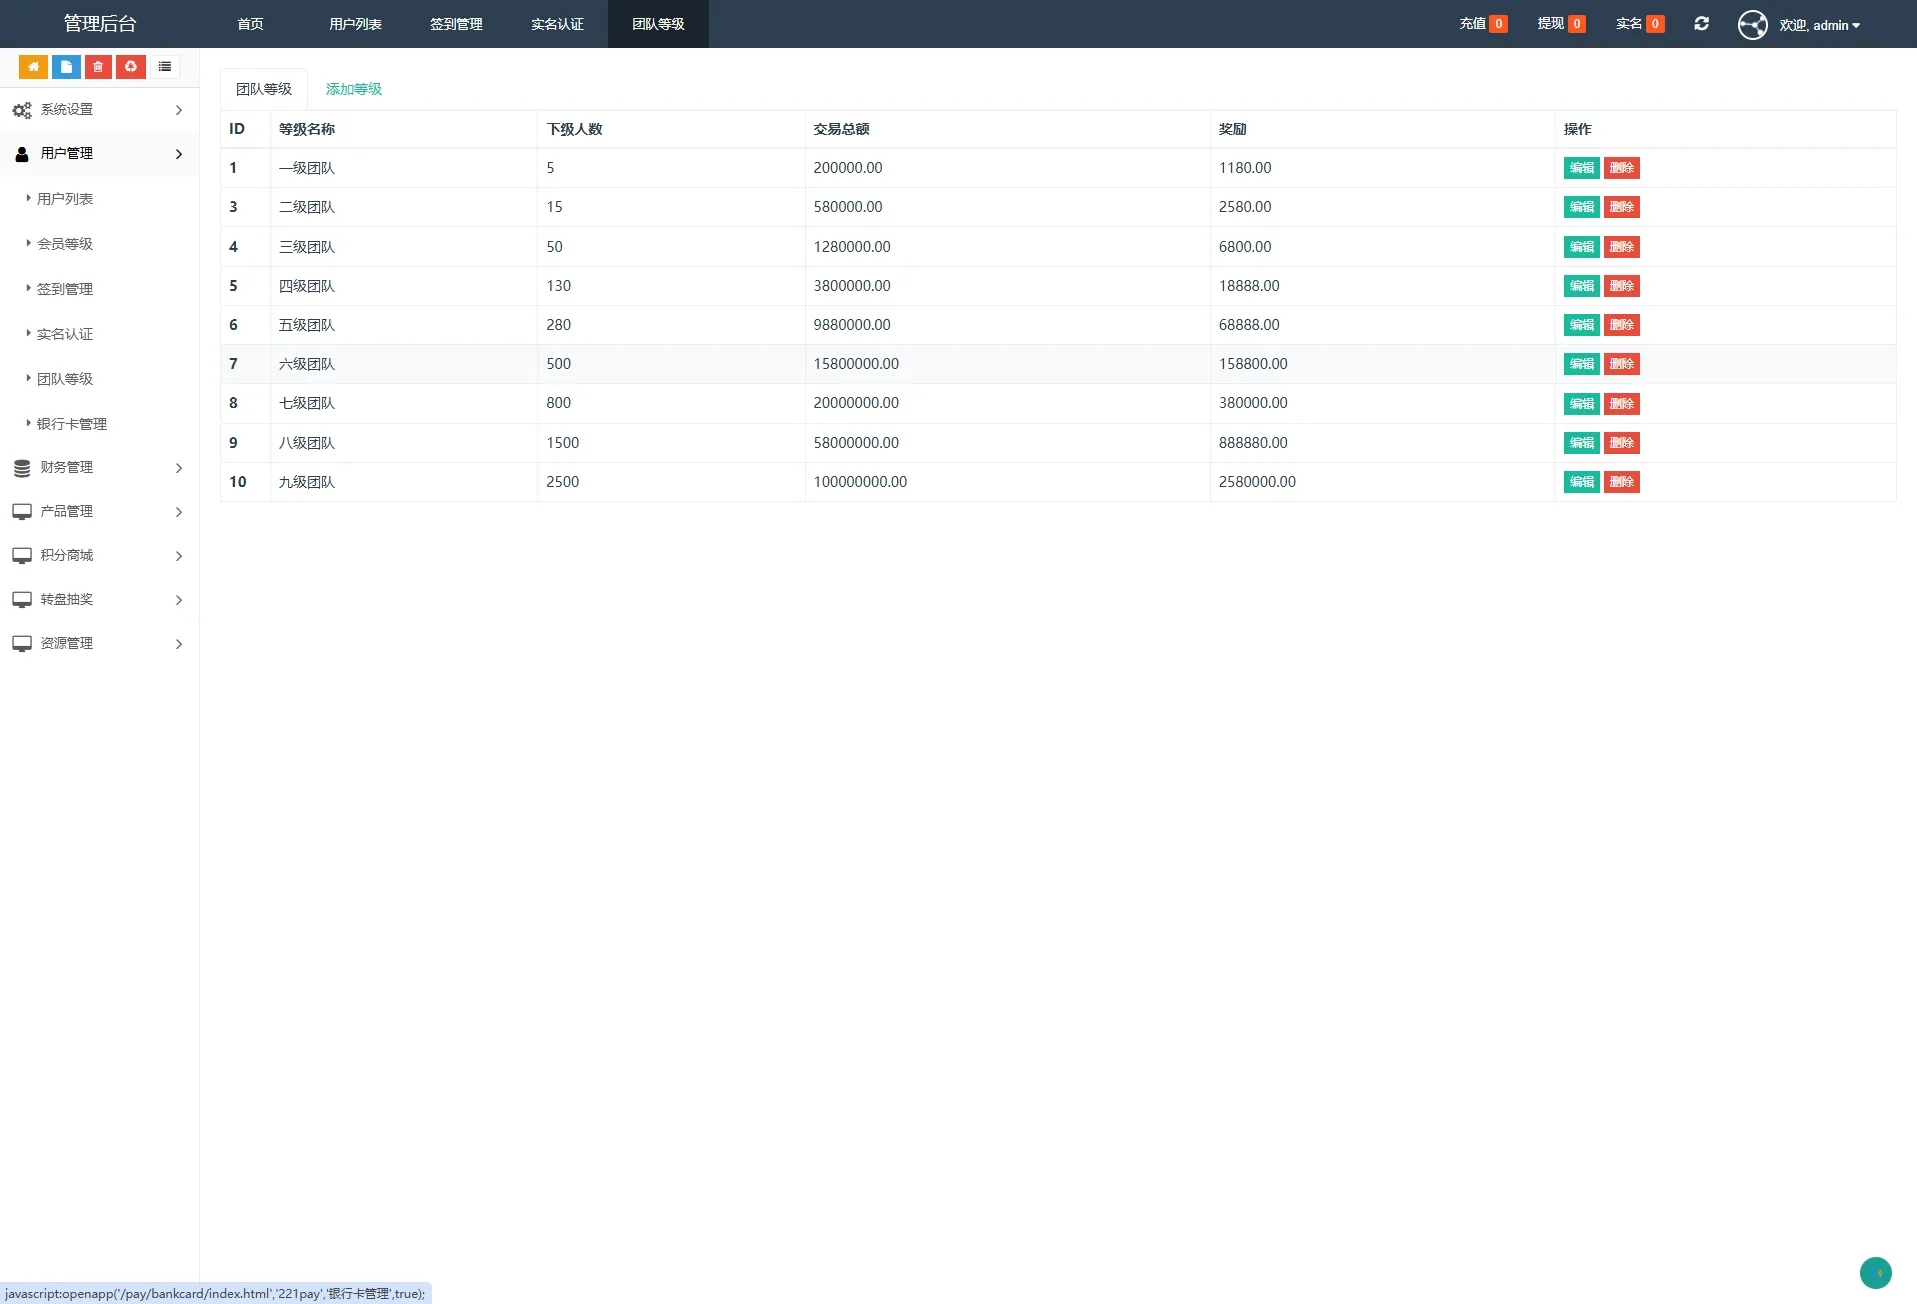This screenshot has width=1917, height=1304.
Task: Toggle sidebar with the list icon
Action: tap(165, 67)
